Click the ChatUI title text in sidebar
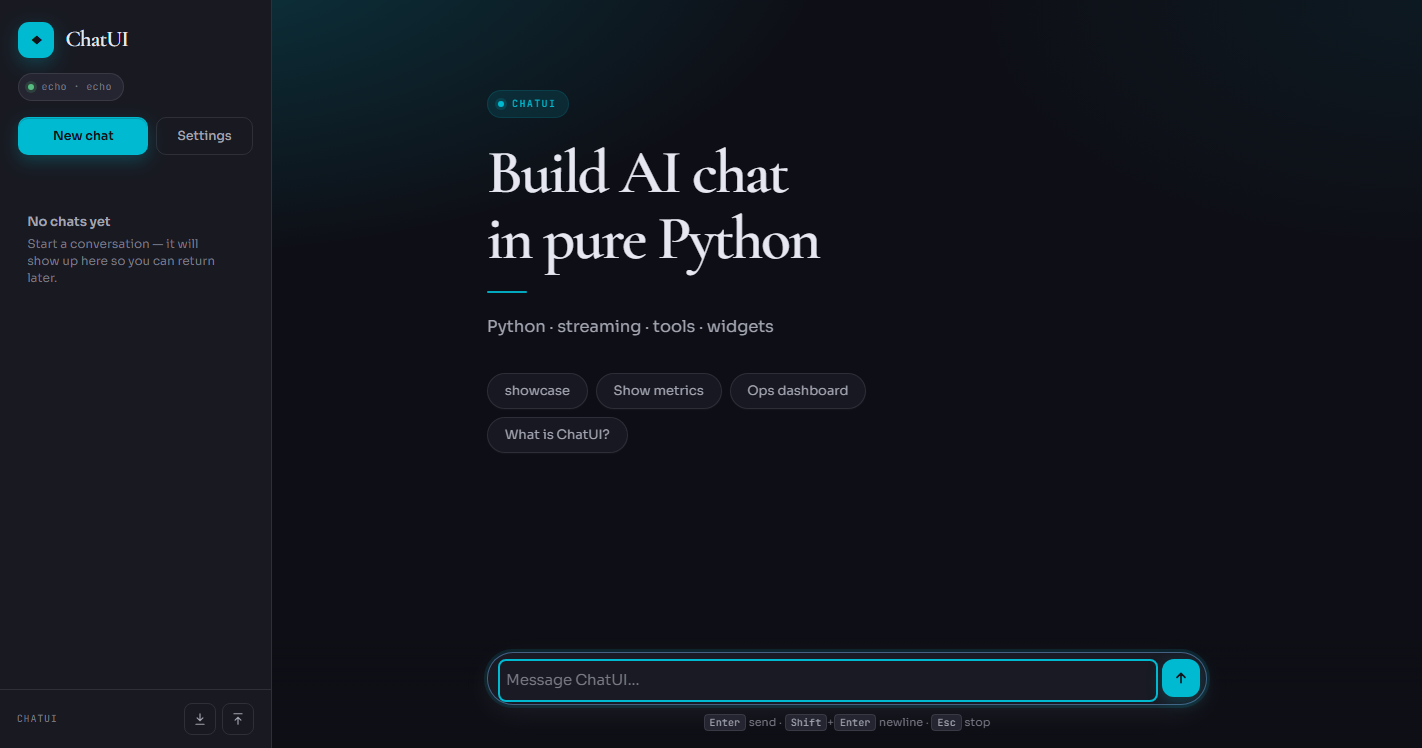 (x=97, y=40)
